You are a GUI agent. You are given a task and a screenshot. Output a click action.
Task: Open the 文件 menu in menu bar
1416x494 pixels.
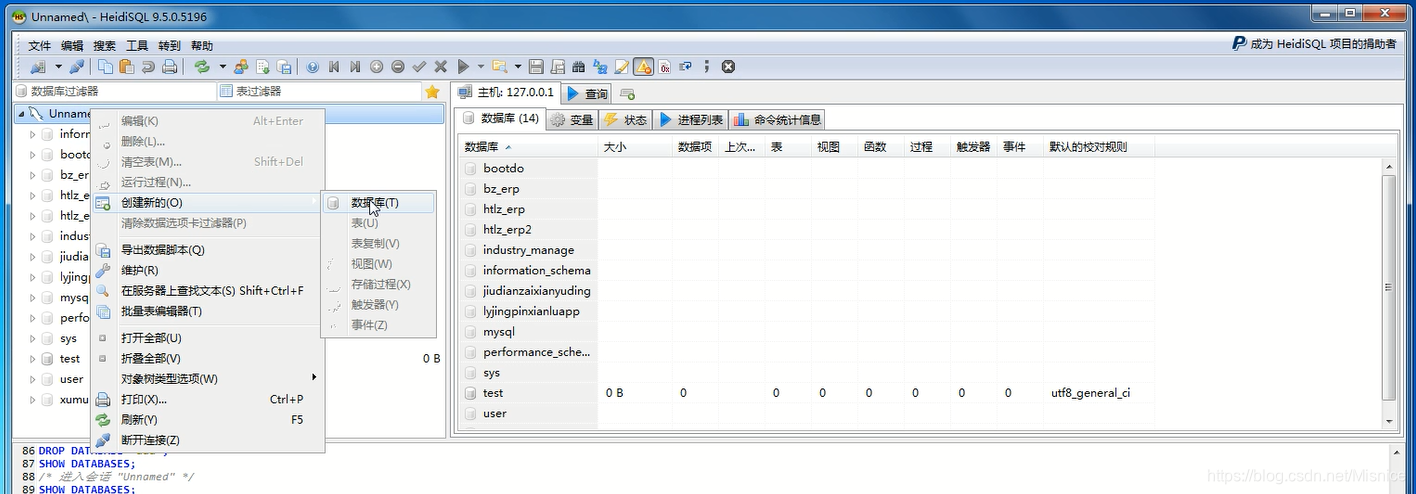(40, 46)
